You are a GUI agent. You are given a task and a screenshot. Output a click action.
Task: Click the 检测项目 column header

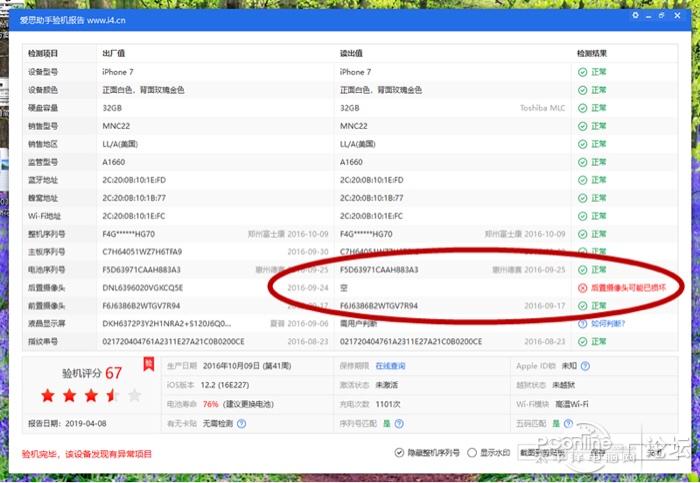(x=43, y=54)
